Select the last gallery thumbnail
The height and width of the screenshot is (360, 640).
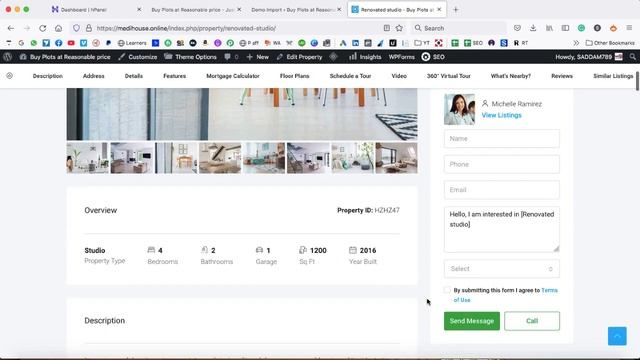(x=396, y=158)
